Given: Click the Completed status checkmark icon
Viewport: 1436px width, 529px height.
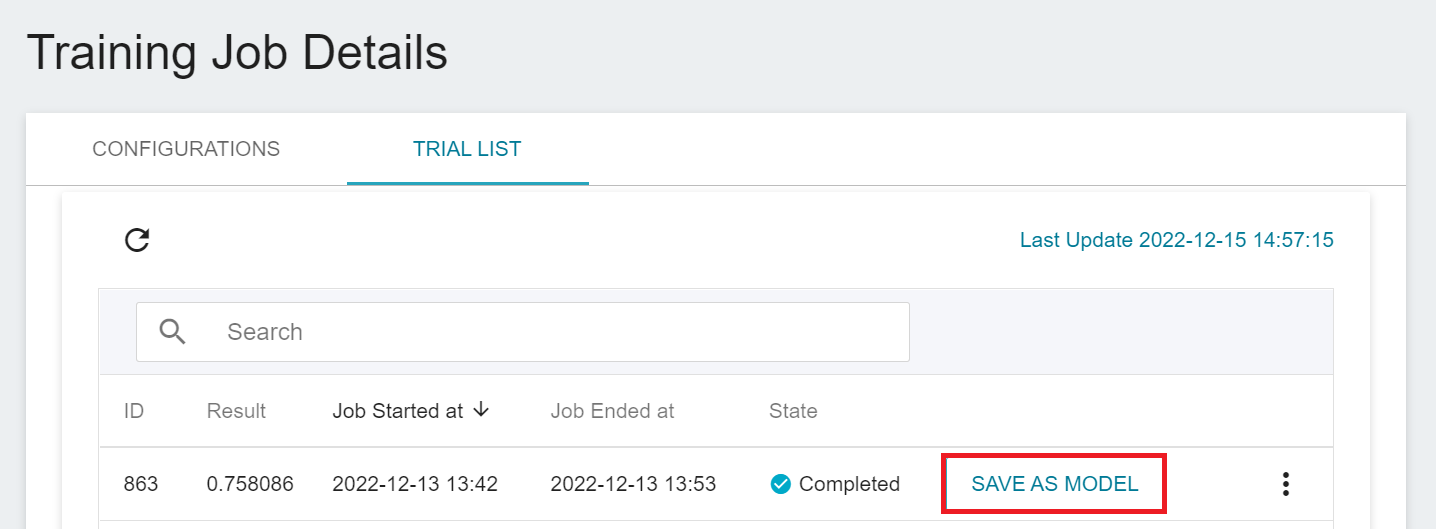Looking at the screenshot, I should tap(781, 484).
